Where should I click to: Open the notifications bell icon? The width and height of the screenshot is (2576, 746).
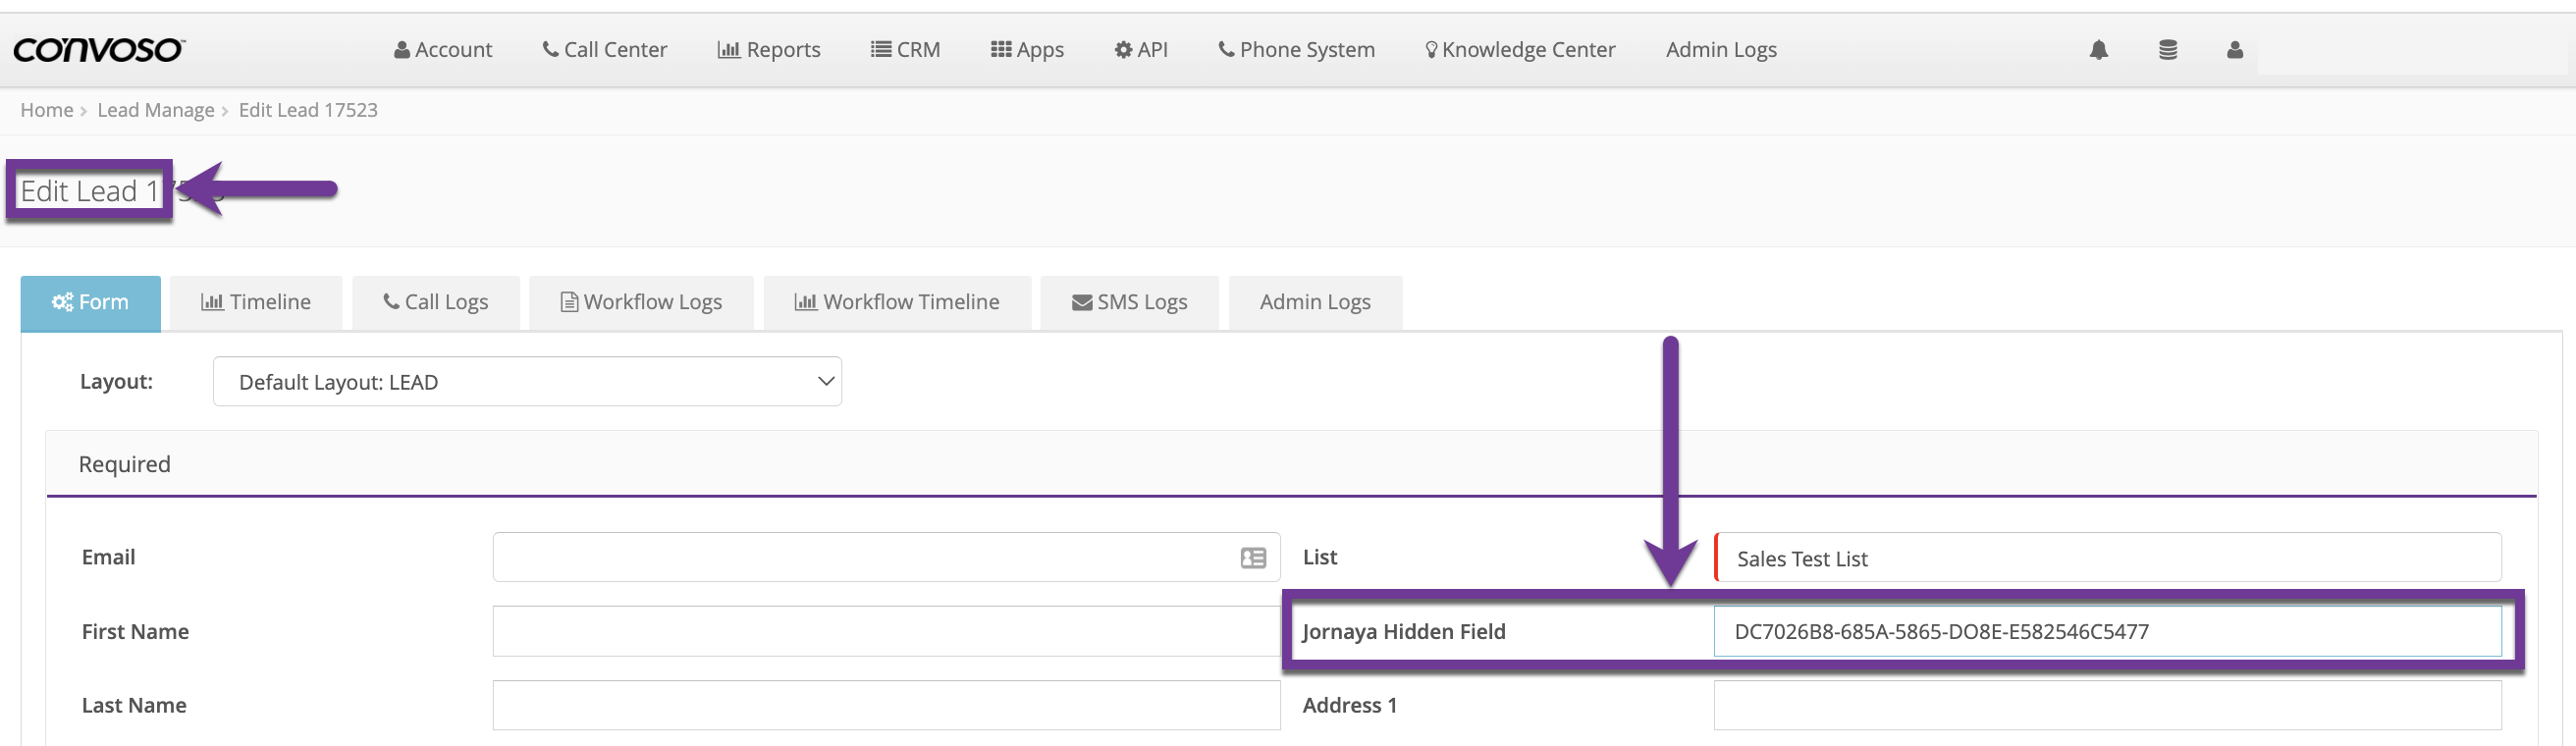(2098, 50)
